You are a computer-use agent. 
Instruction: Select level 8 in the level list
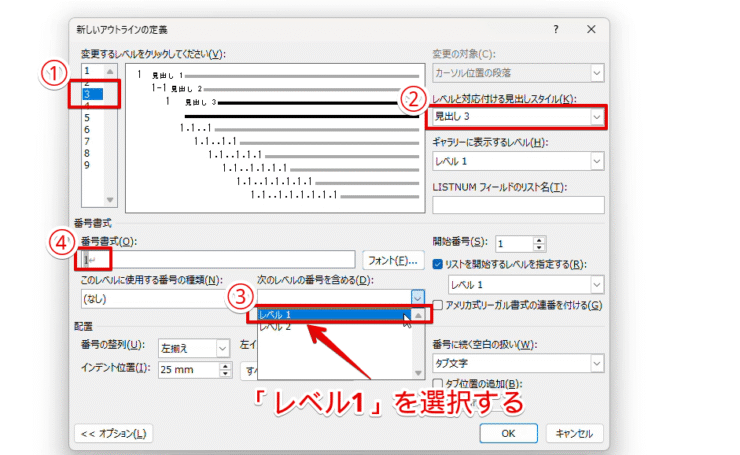[x=87, y=153]
